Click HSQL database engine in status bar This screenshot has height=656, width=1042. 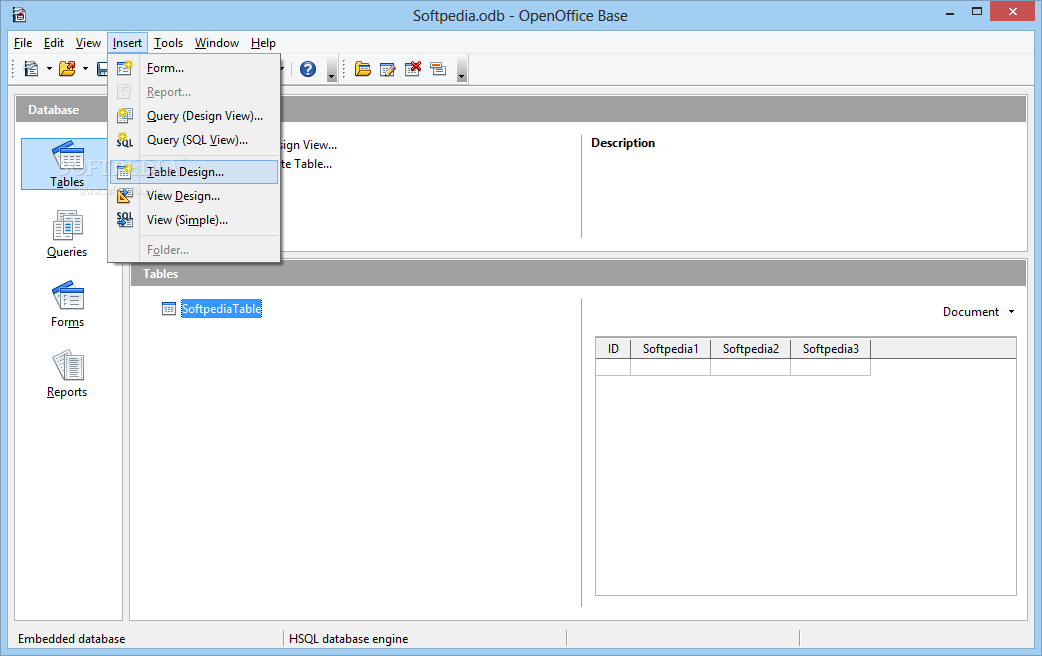(x=348, y=639)
